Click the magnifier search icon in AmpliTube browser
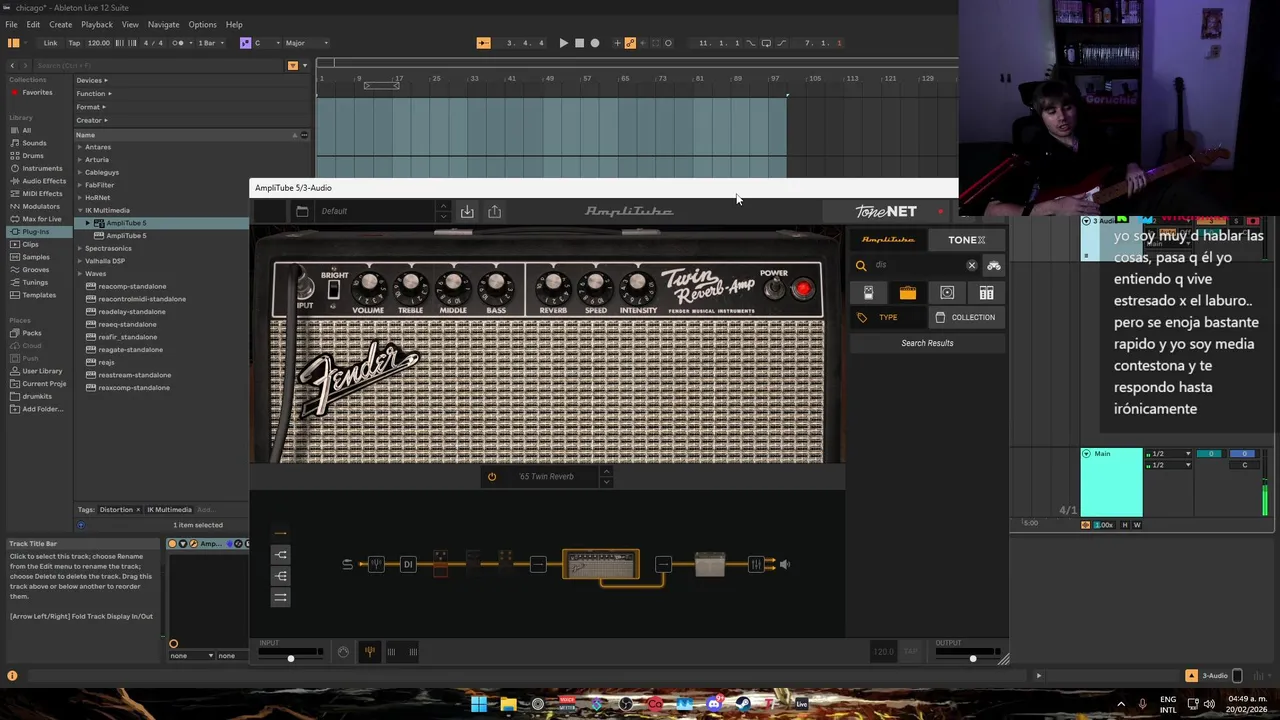This screenshot has width=1280, height=720. pos(861,265)
